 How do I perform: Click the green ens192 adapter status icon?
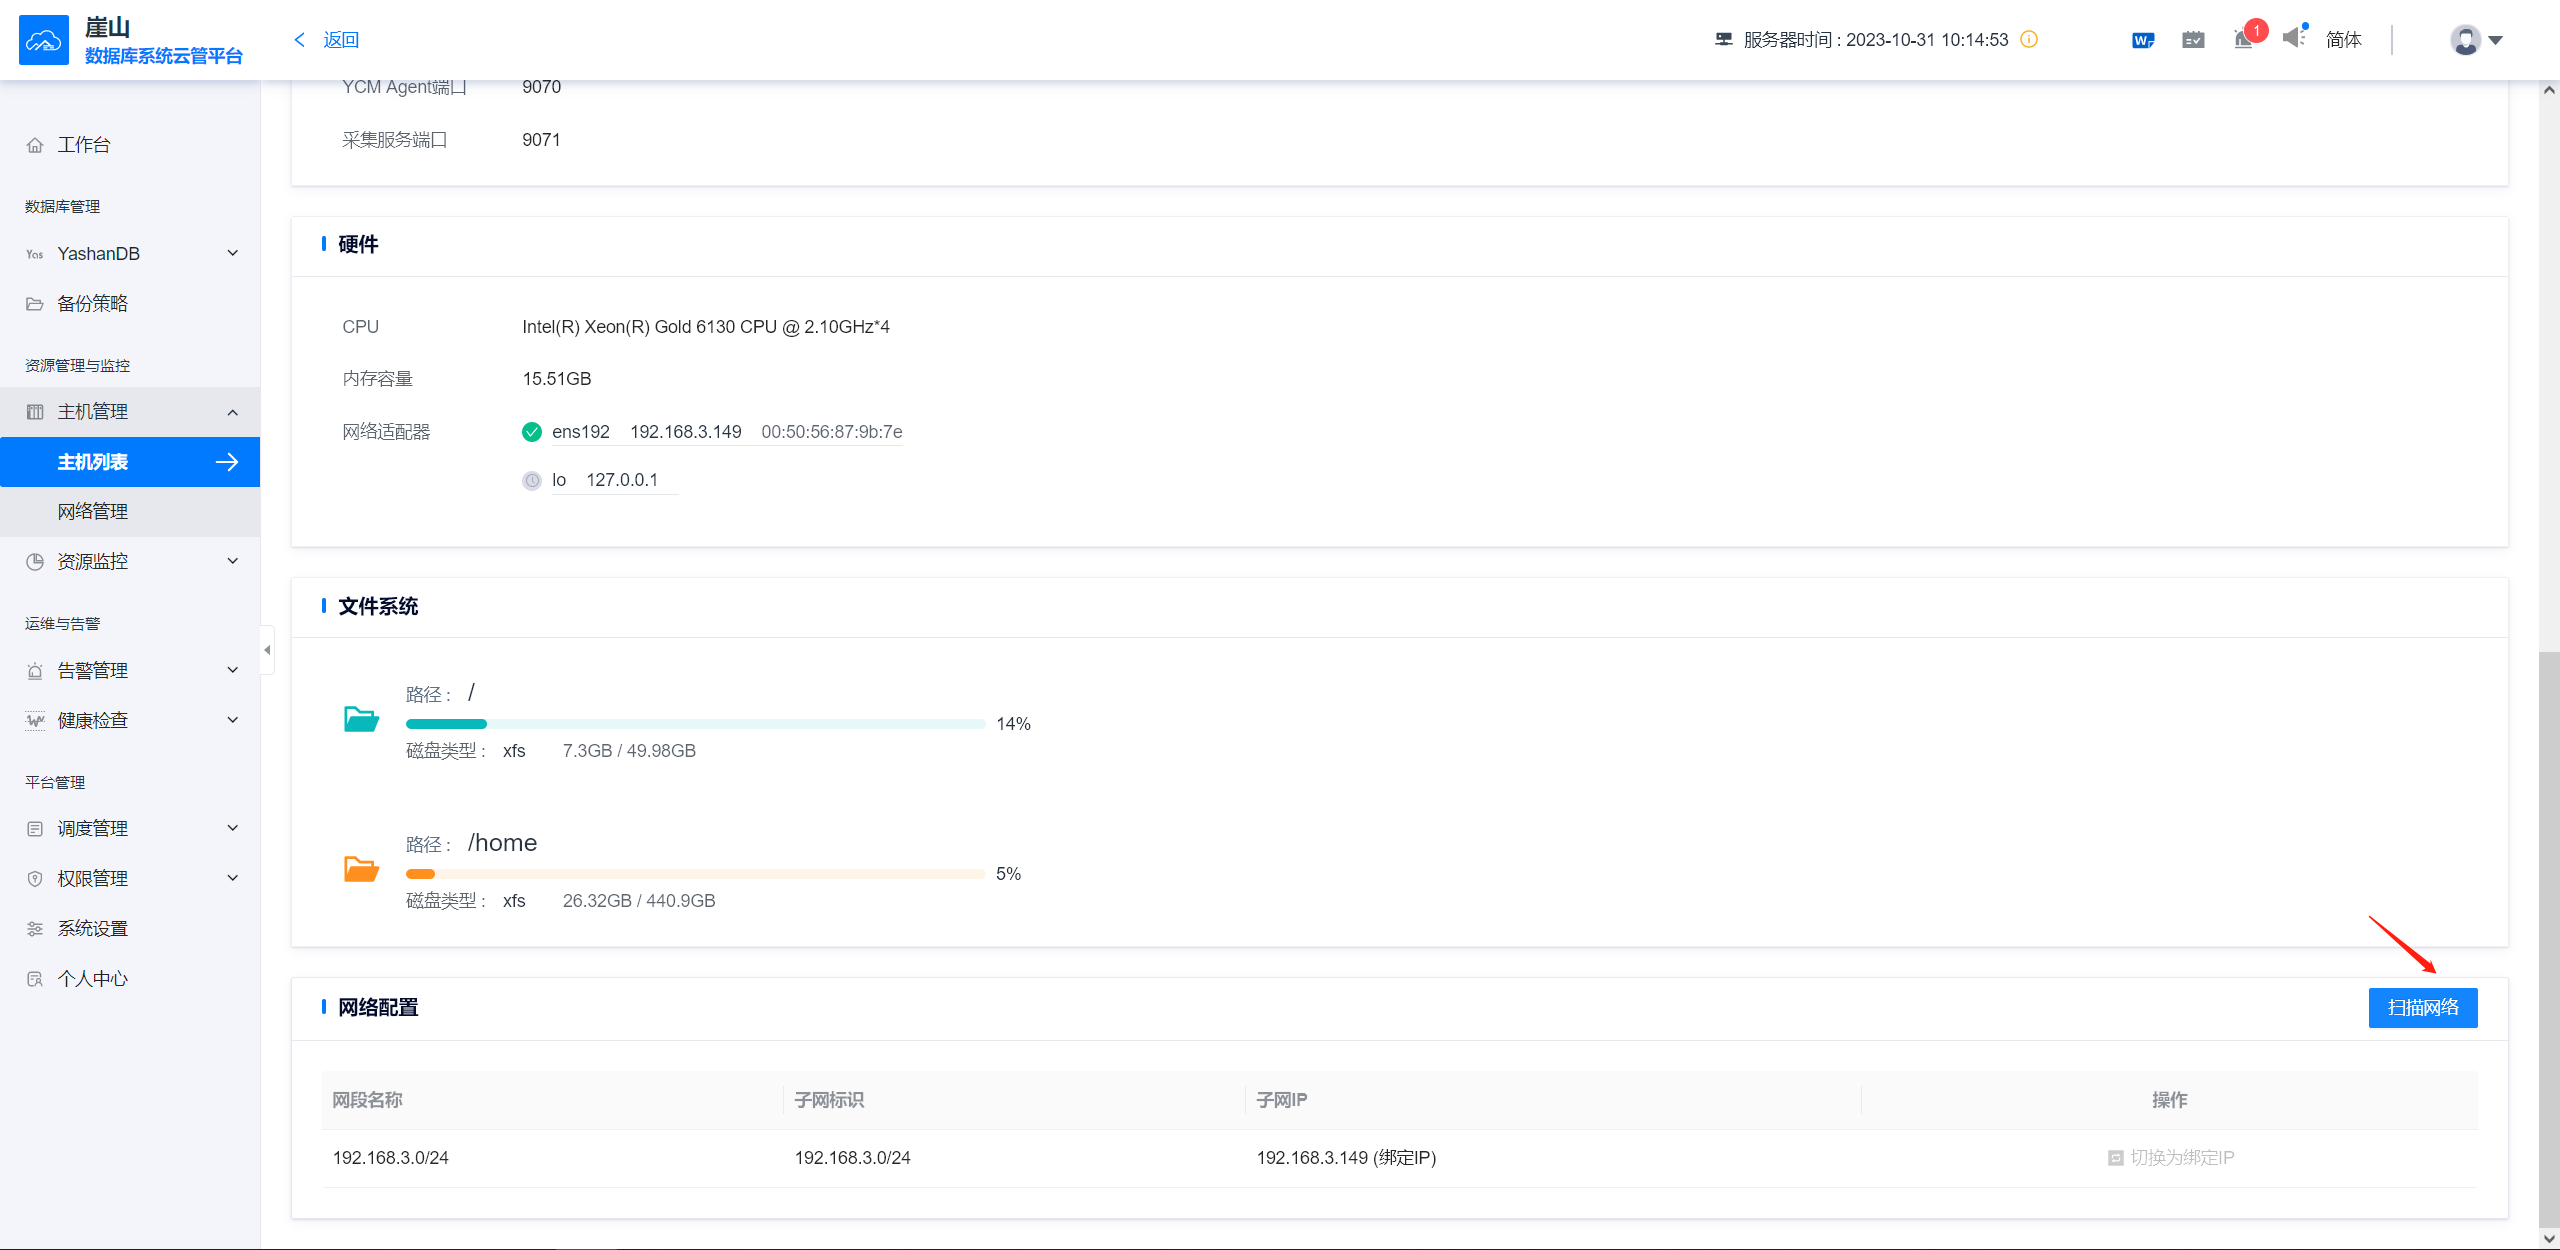coord(532,432)
